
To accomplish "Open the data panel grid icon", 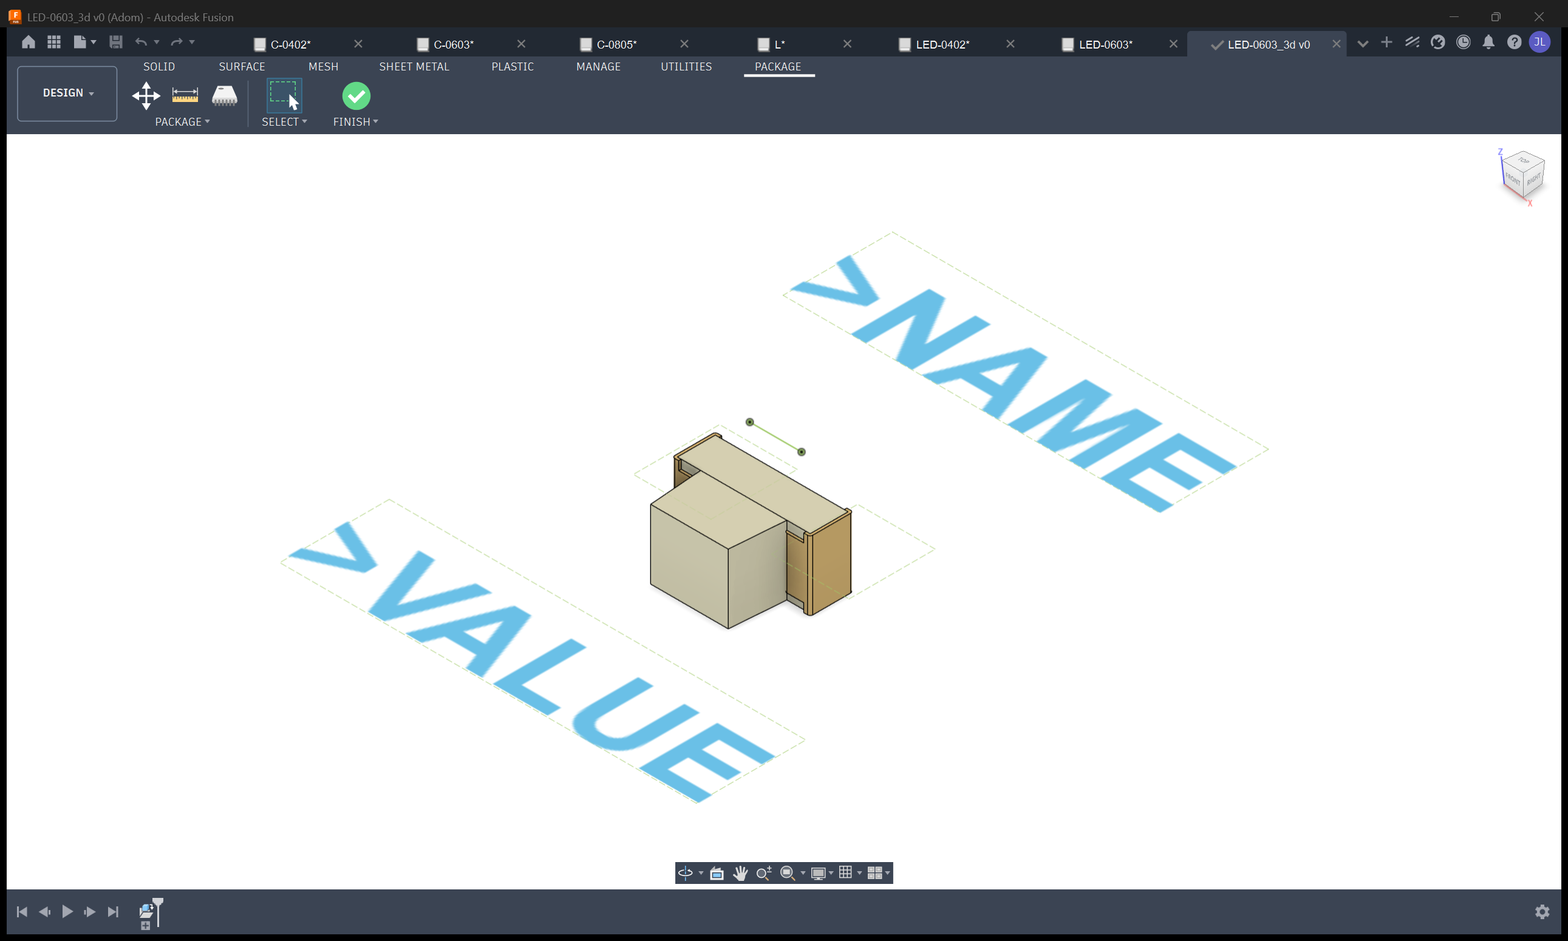I will tap(54, 42).
